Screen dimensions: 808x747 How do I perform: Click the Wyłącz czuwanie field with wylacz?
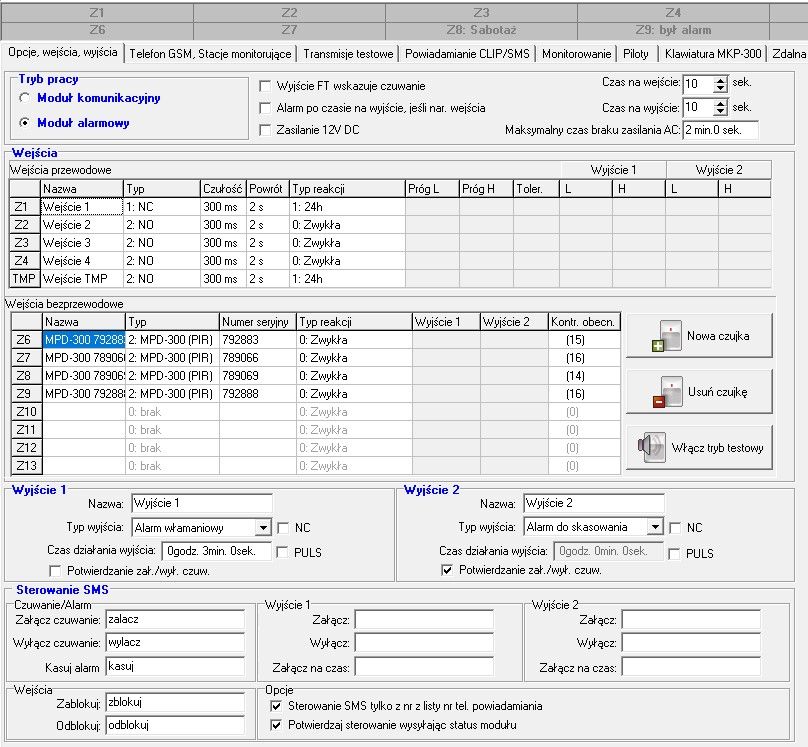pos(175,642)
